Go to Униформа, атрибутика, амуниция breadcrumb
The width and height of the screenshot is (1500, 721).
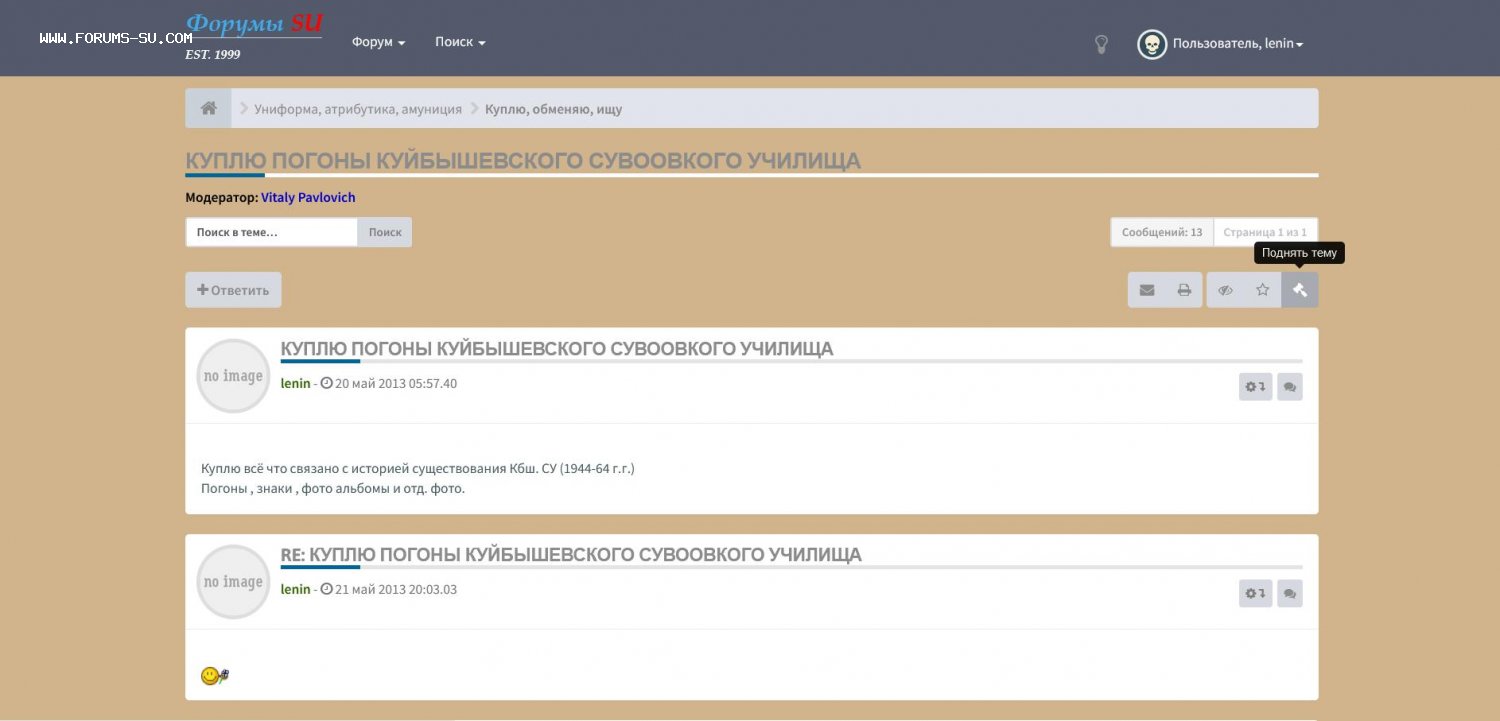click(x=358, y=109)
